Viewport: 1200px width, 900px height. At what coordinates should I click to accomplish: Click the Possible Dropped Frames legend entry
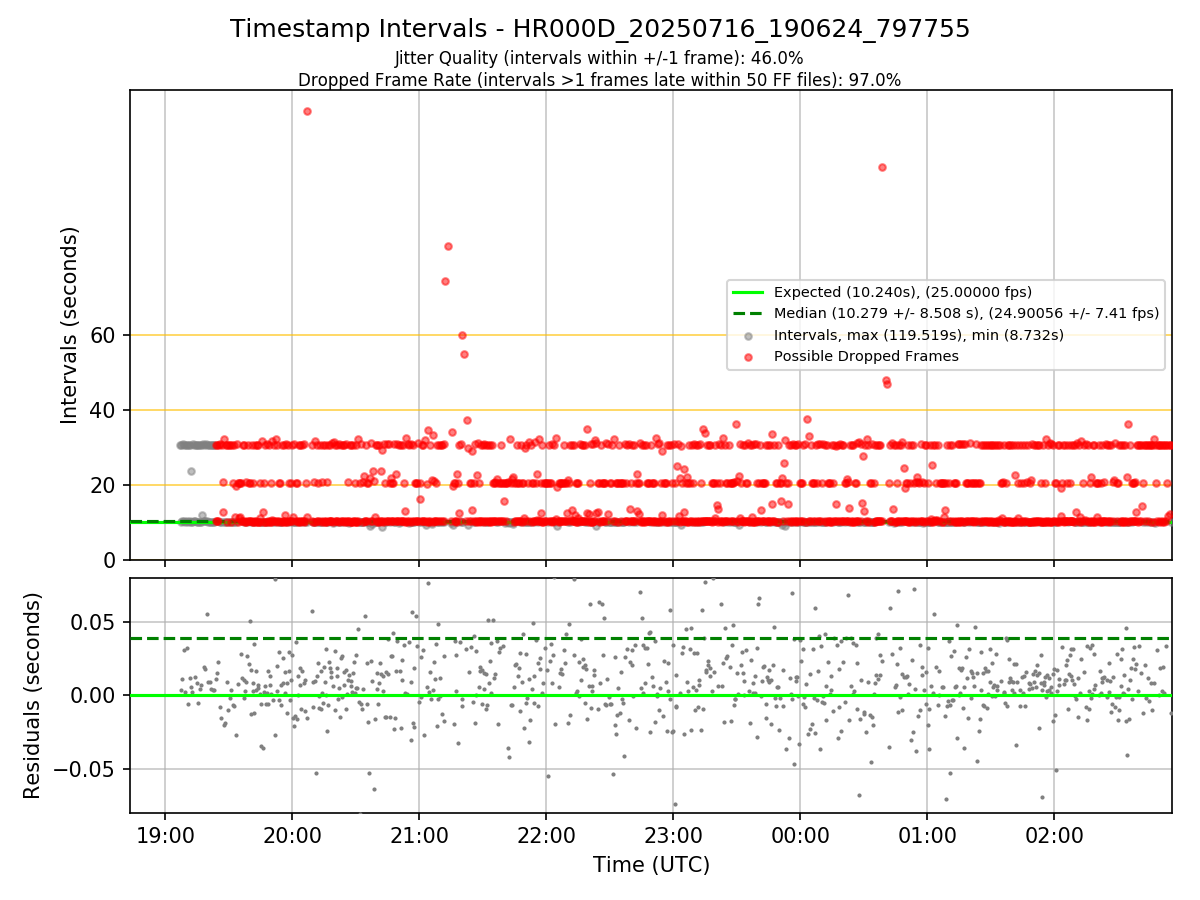(x=866, y=356)
